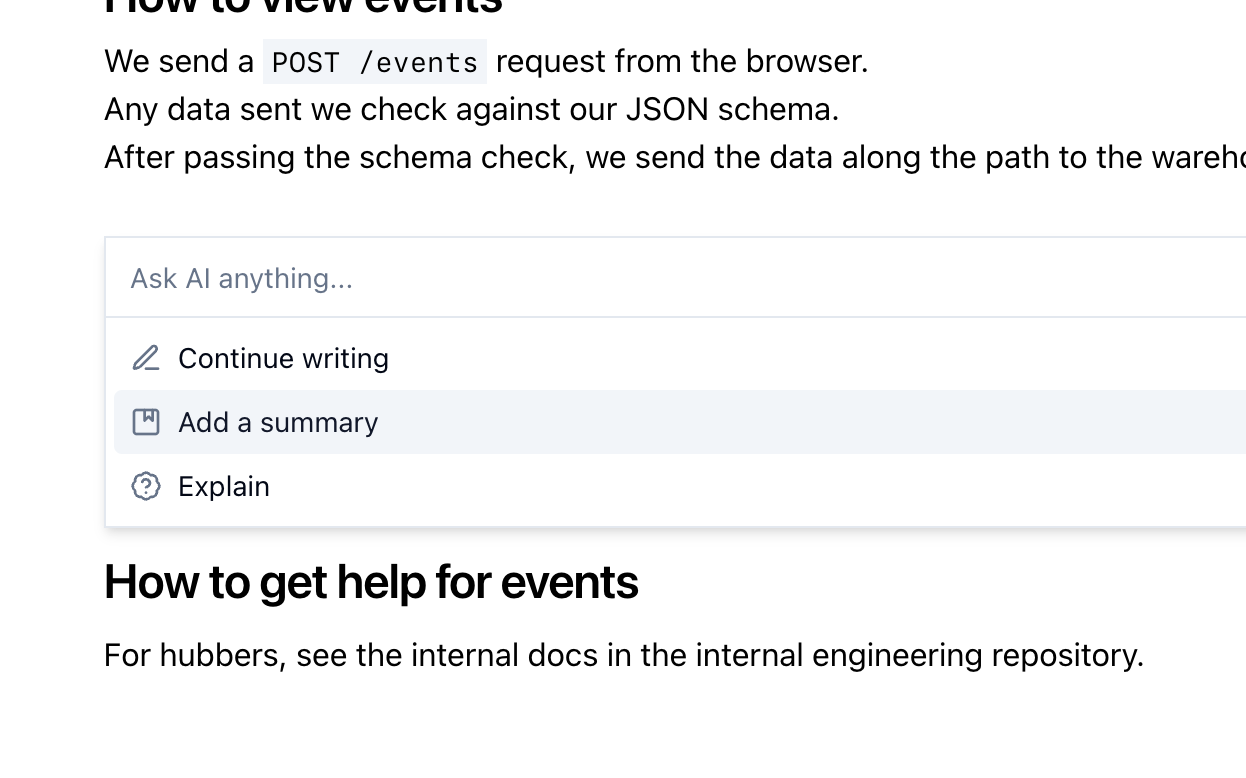The width and height of the screenshot is (1246, 778).
Task: Click the words "We send a"
Action: (179, 62)
